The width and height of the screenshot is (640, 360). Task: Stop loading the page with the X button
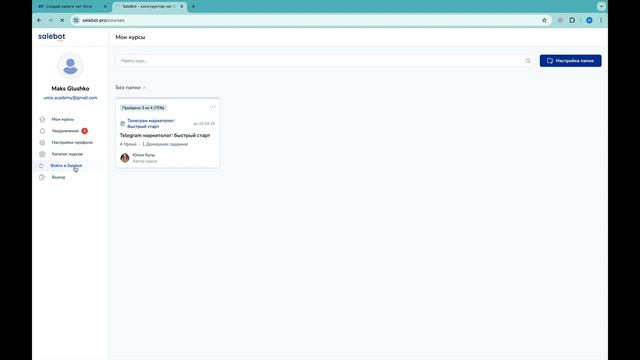tap(62, 20)
